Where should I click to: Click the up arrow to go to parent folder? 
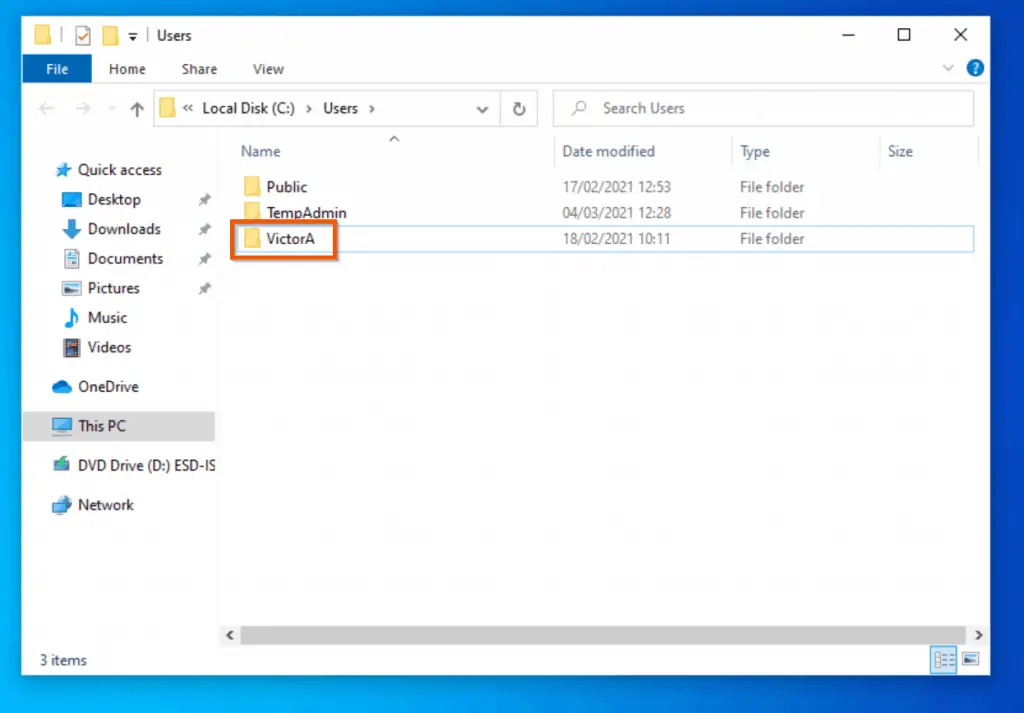137,108
